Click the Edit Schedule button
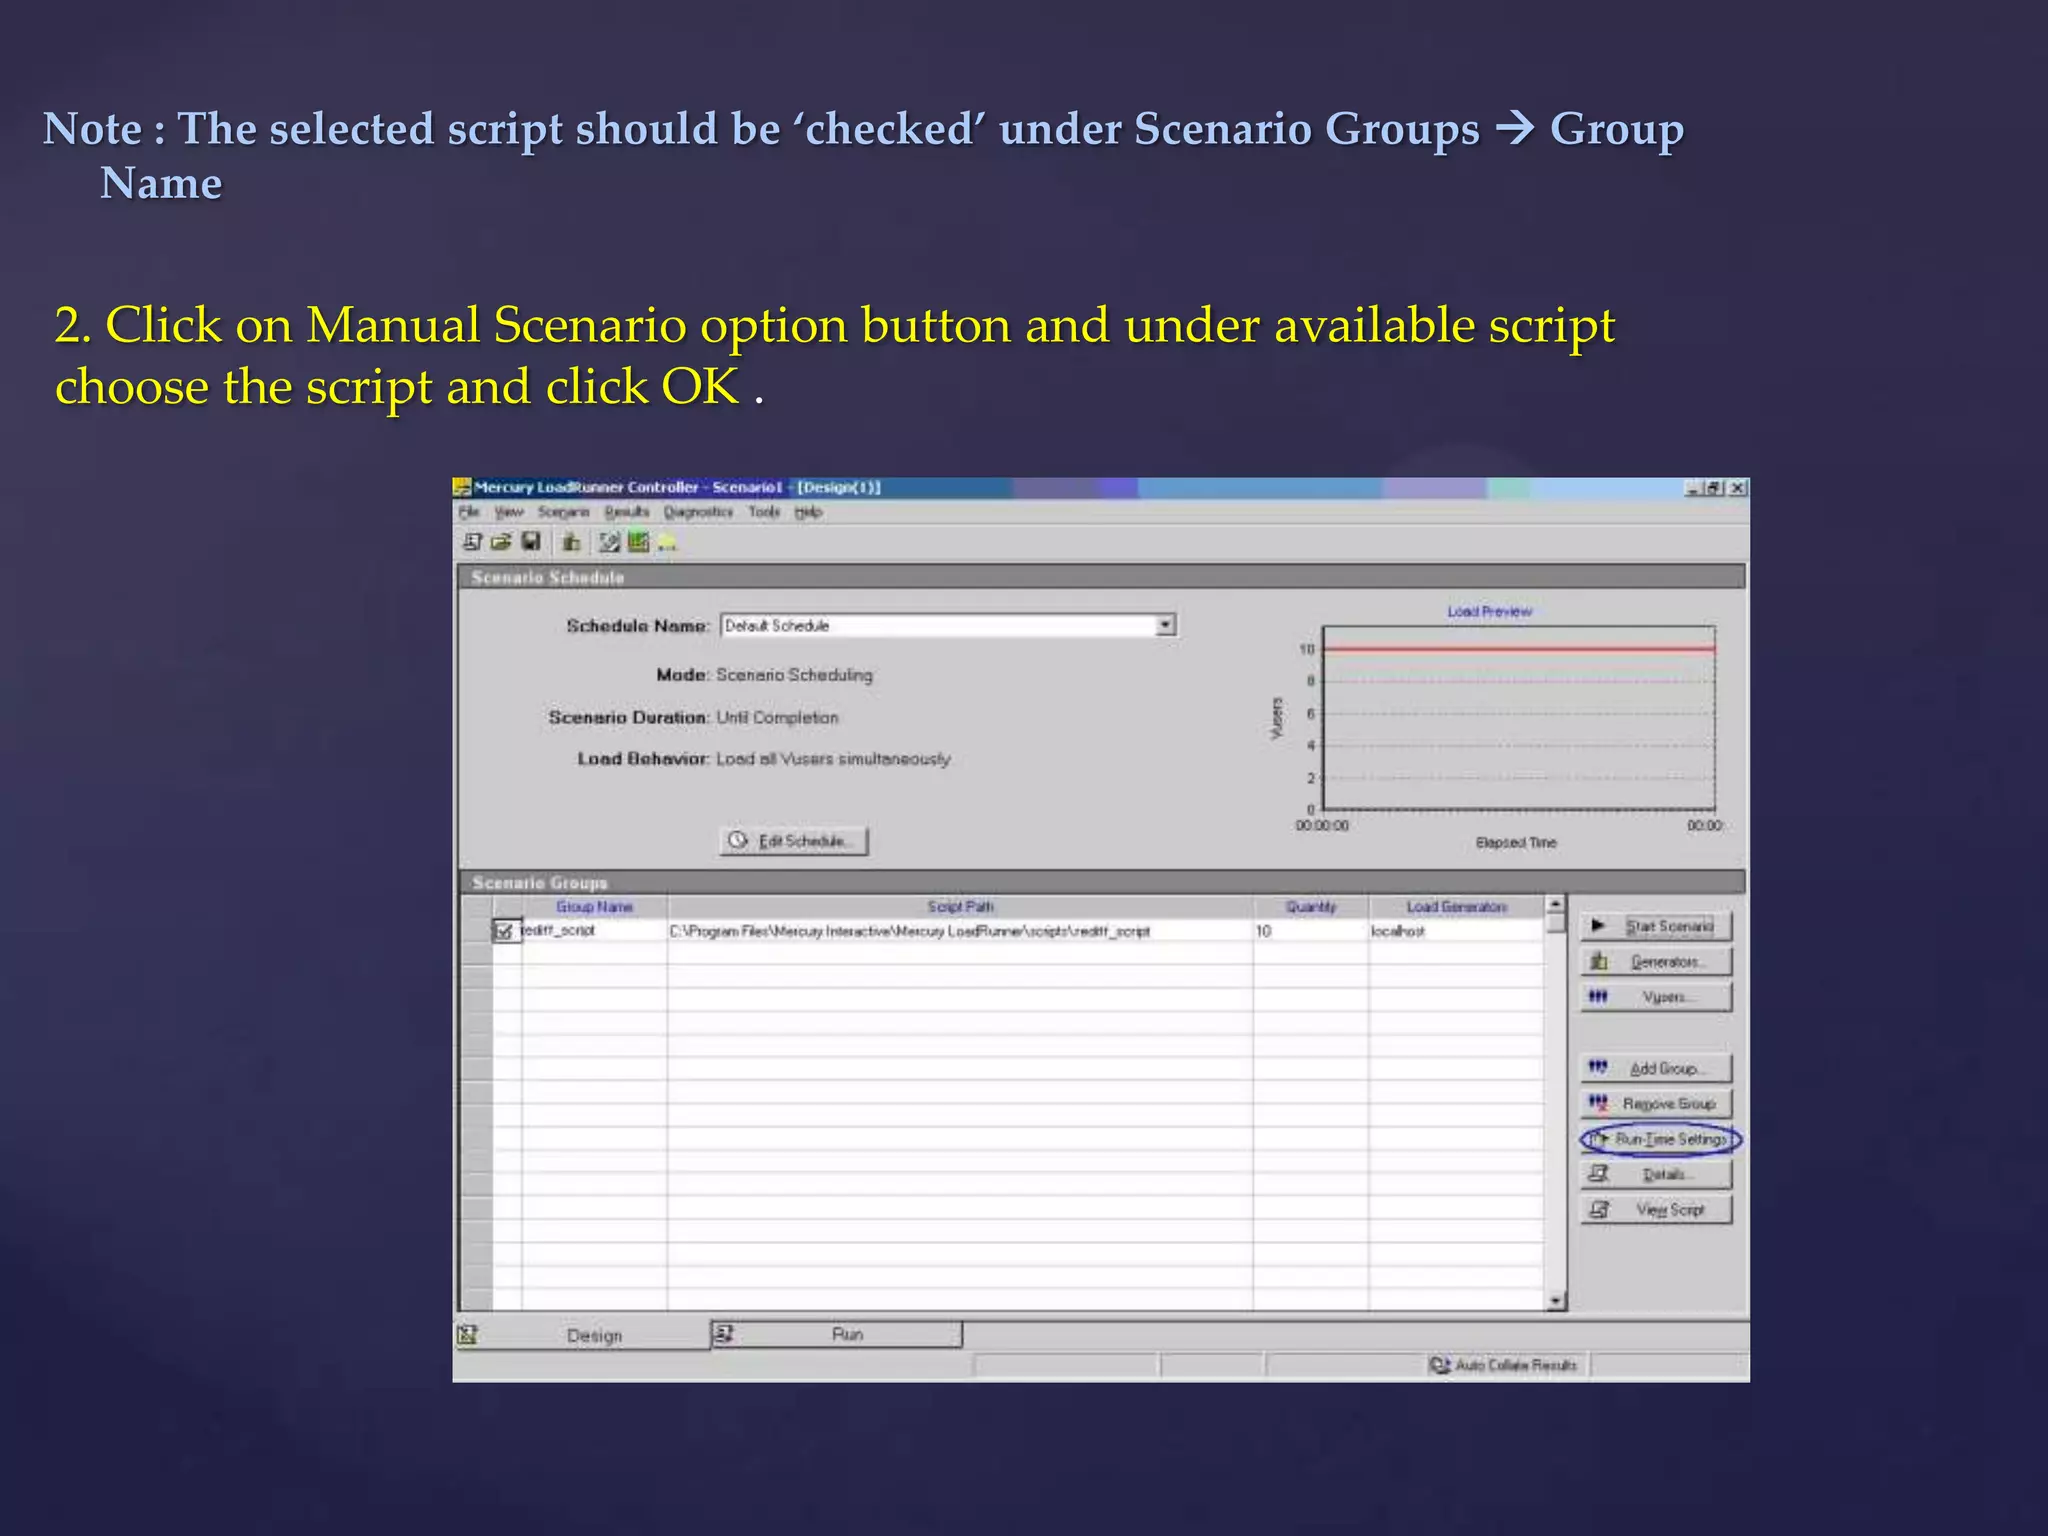The image size is (2048, 1536). pyautogui.click(x=794, y=841)
